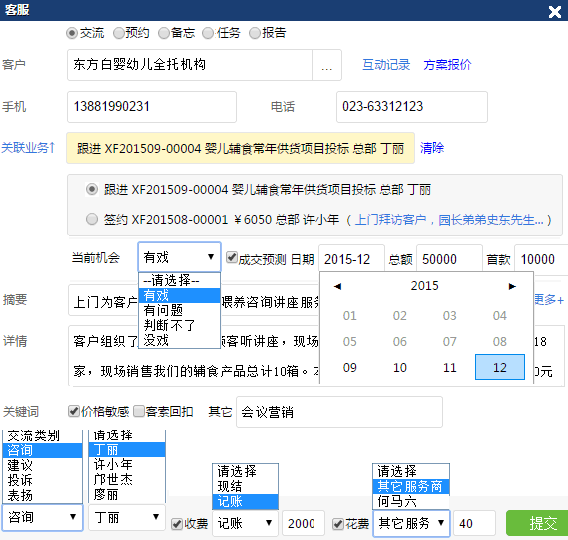Select the 备忘 radio button

pos(164,33)
